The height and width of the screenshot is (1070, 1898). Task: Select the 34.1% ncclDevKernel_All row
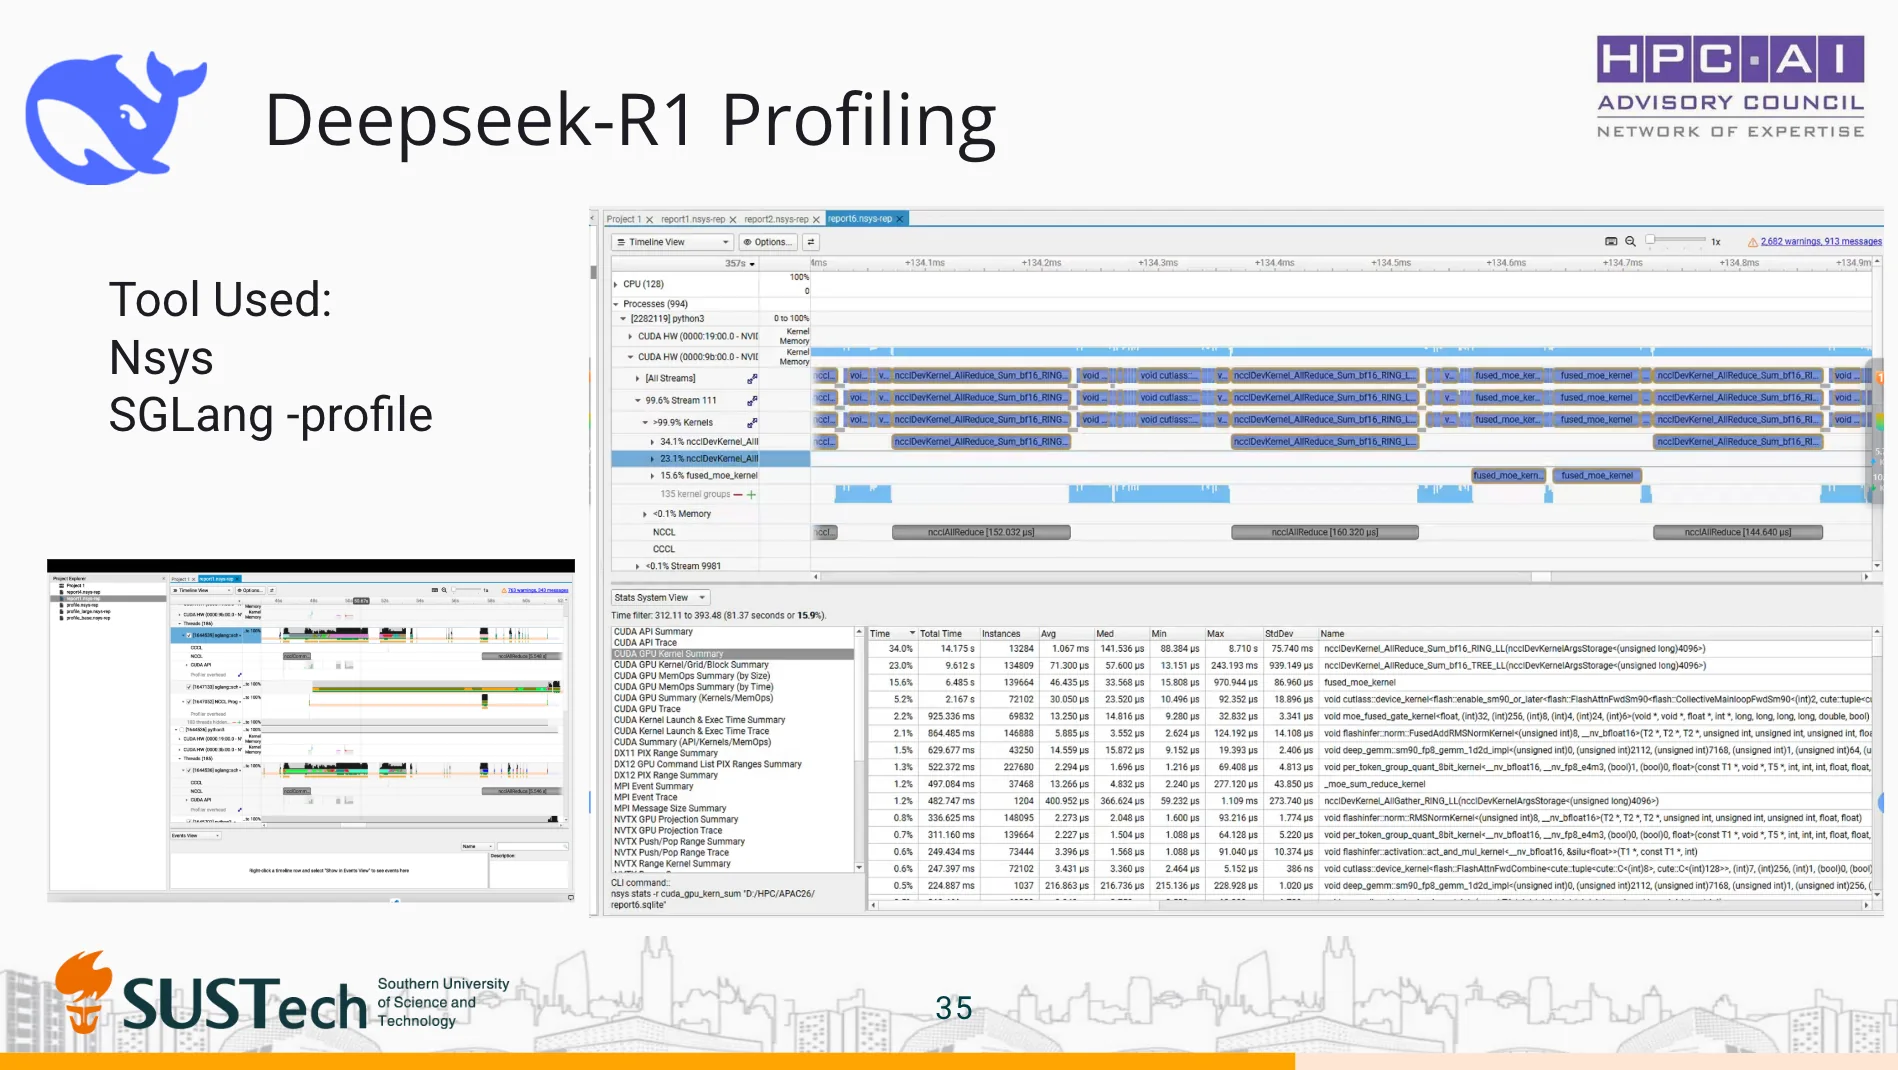pyautogui.click(x=710, y=442)
